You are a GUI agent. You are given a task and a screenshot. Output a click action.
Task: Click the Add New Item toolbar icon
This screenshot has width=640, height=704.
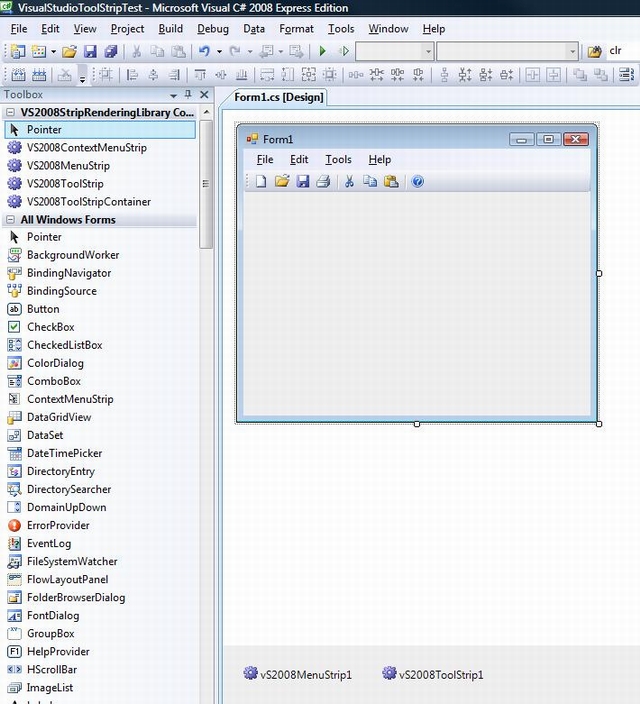click(x=39, y=51)
